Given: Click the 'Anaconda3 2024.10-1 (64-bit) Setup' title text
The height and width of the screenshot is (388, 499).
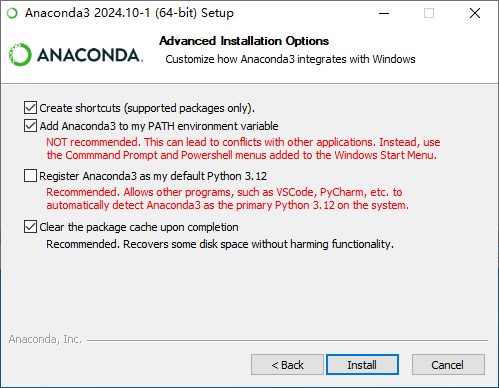Looking at the screenshot, I should pos(129,13).
